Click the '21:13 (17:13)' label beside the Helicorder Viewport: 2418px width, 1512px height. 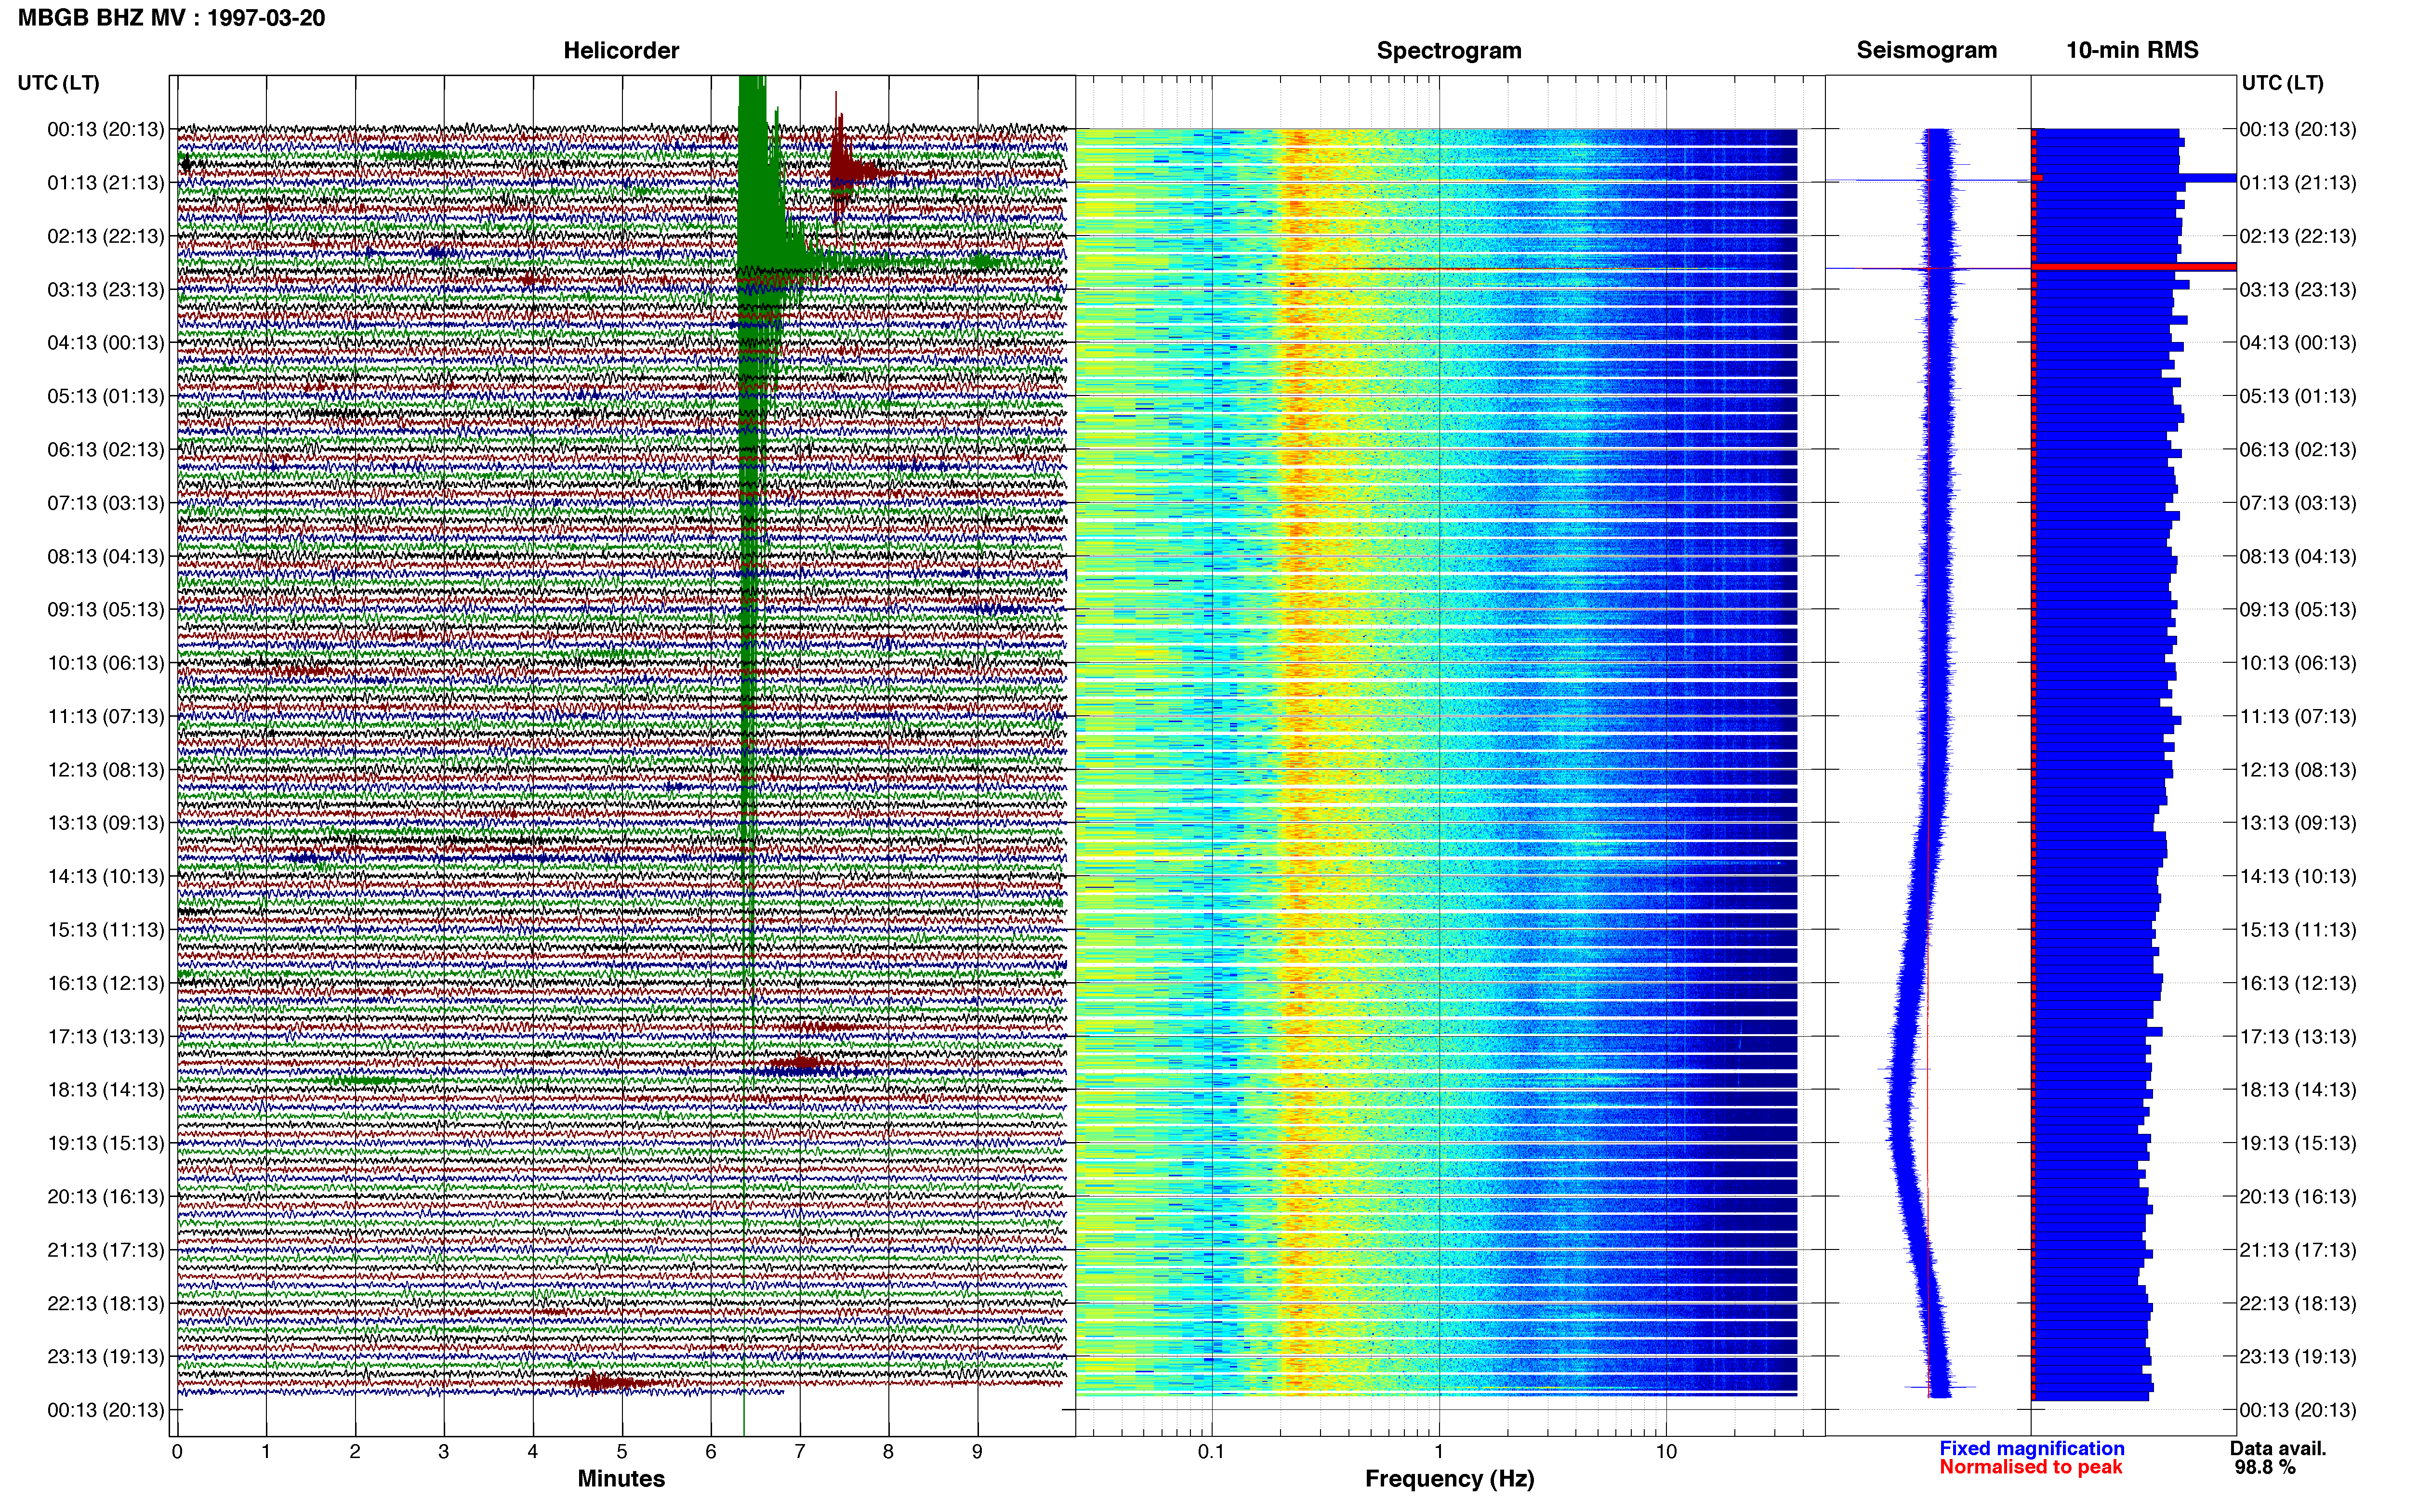(x=106, y=1250)
